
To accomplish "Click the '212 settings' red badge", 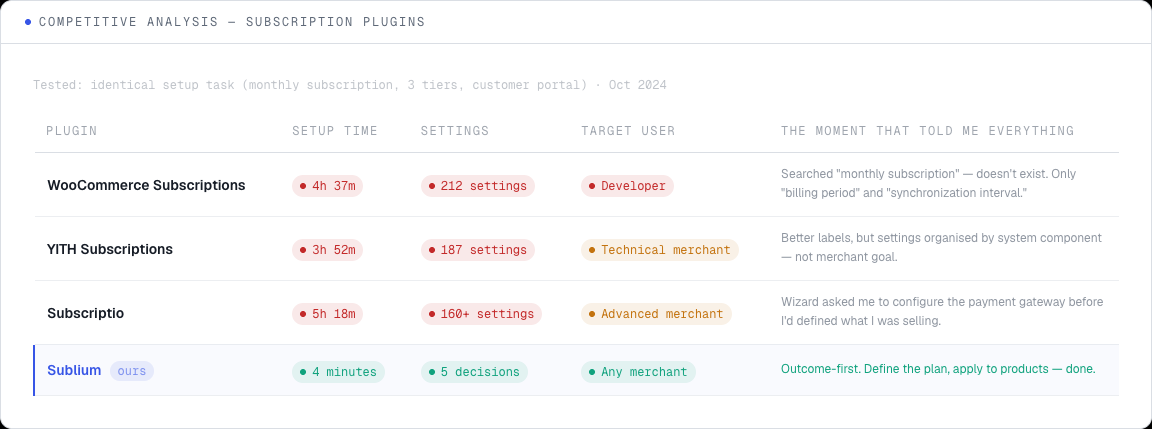I will [477, 186].
